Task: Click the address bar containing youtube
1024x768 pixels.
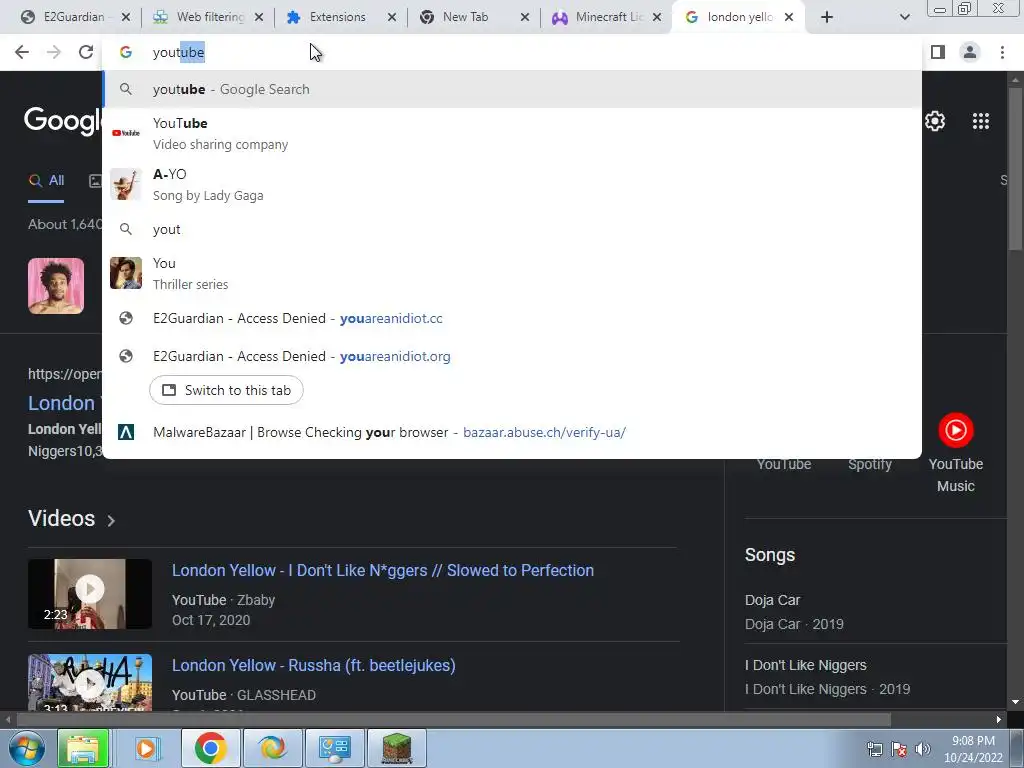Action: 513,52
